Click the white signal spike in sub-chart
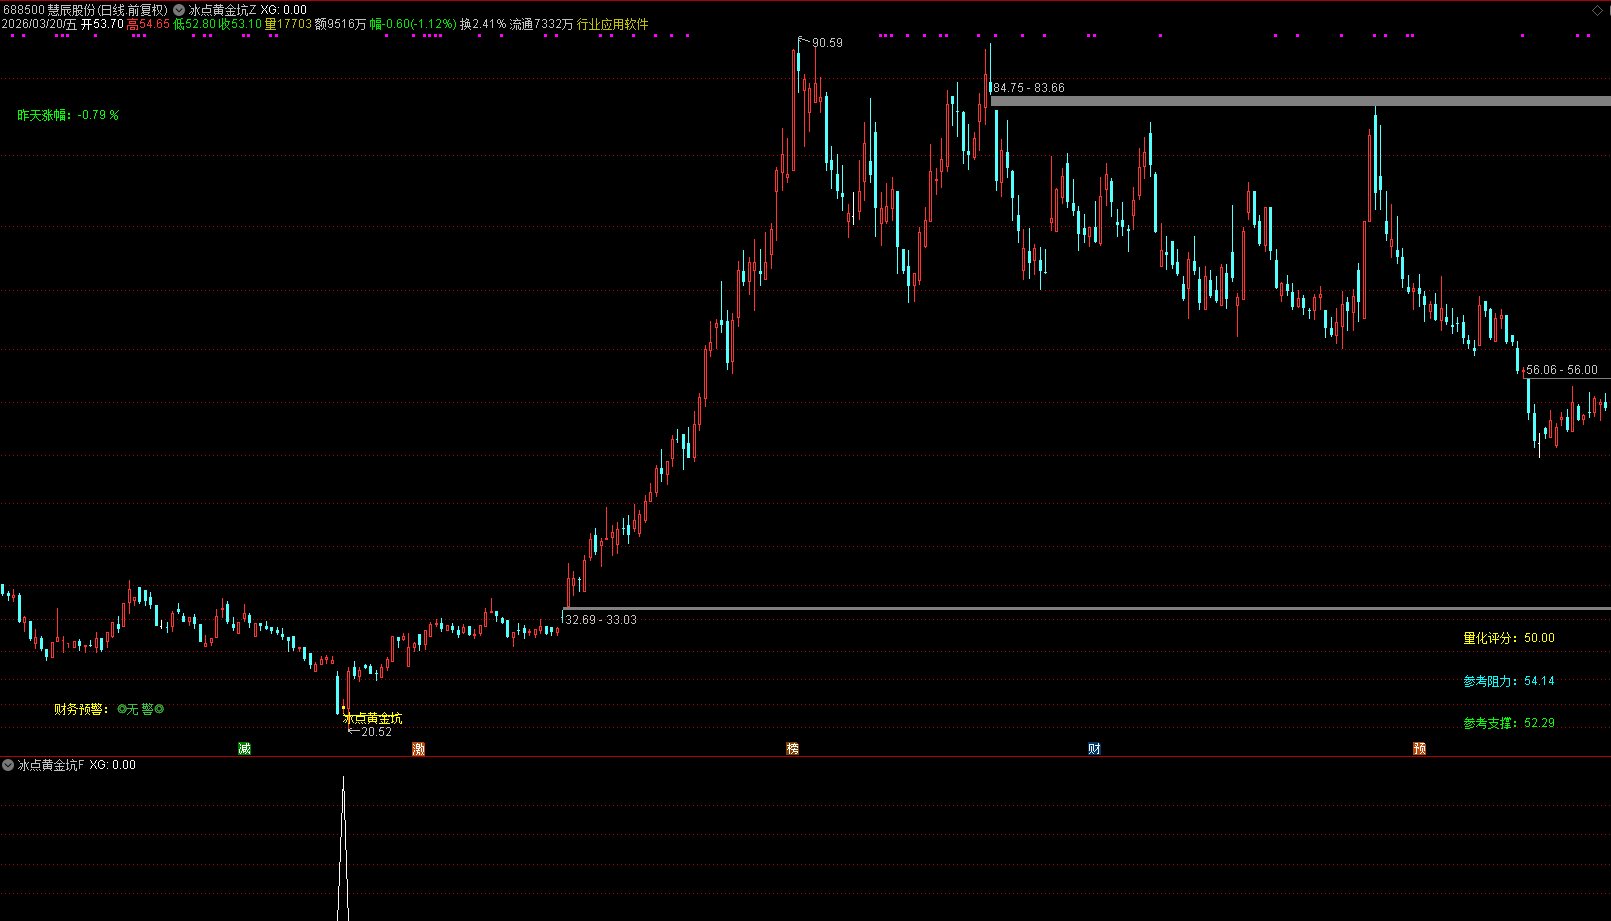Screen dimensions: 1611x921 point(343,848)
